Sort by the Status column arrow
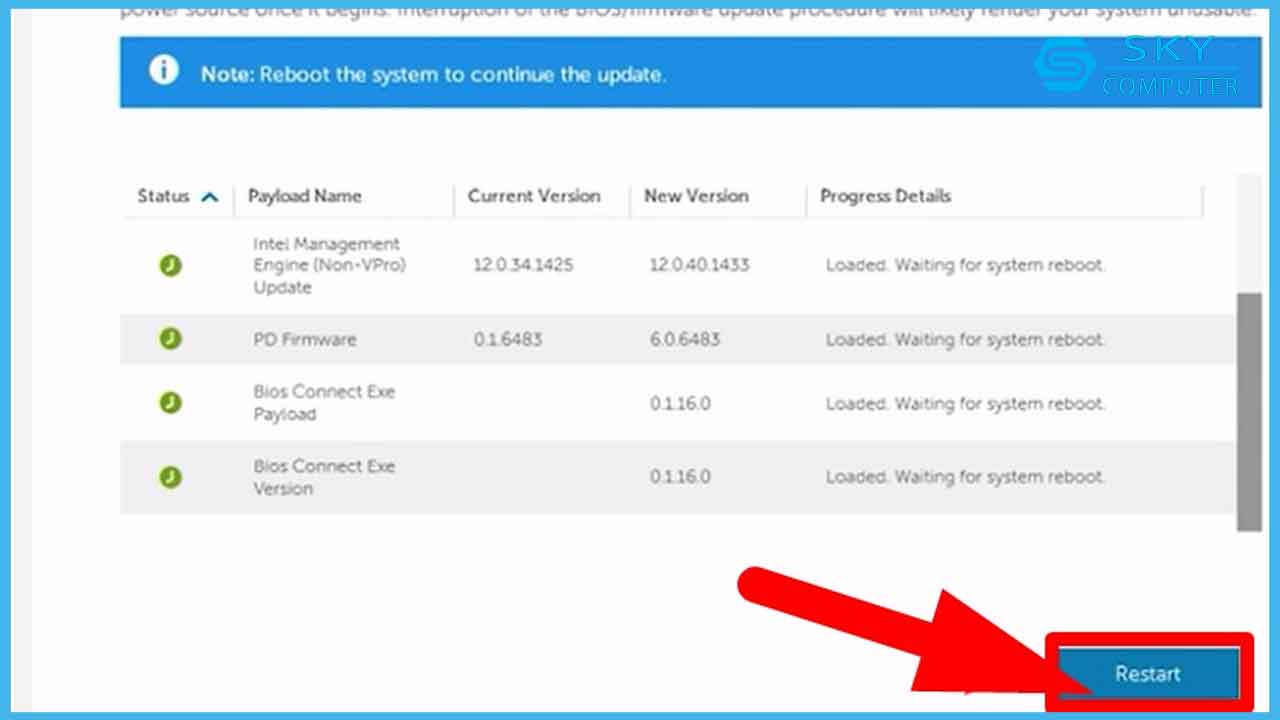This screenshot has width=1280, height=720. (209, 197)
